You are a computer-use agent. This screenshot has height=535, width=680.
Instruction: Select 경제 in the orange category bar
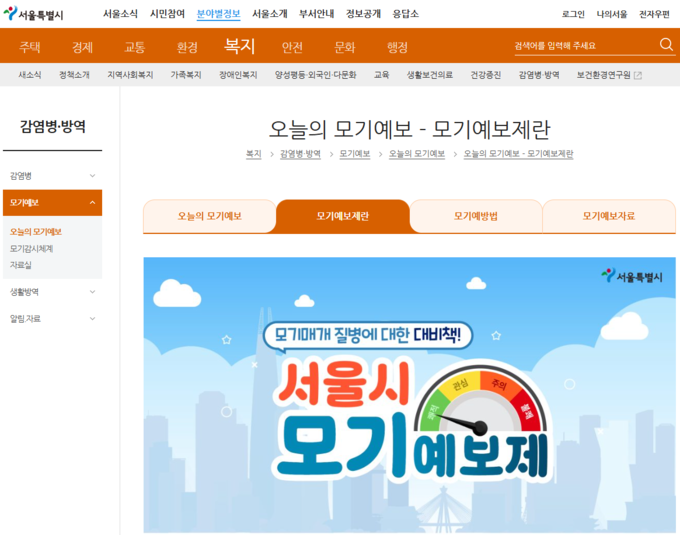tap(82, 47)
